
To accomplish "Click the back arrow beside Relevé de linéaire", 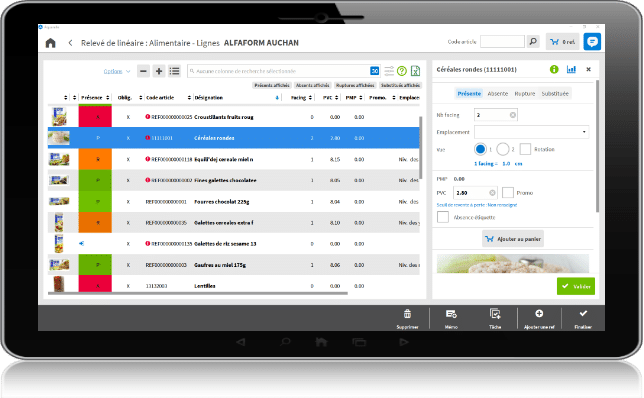I will [x=71, y=43].
